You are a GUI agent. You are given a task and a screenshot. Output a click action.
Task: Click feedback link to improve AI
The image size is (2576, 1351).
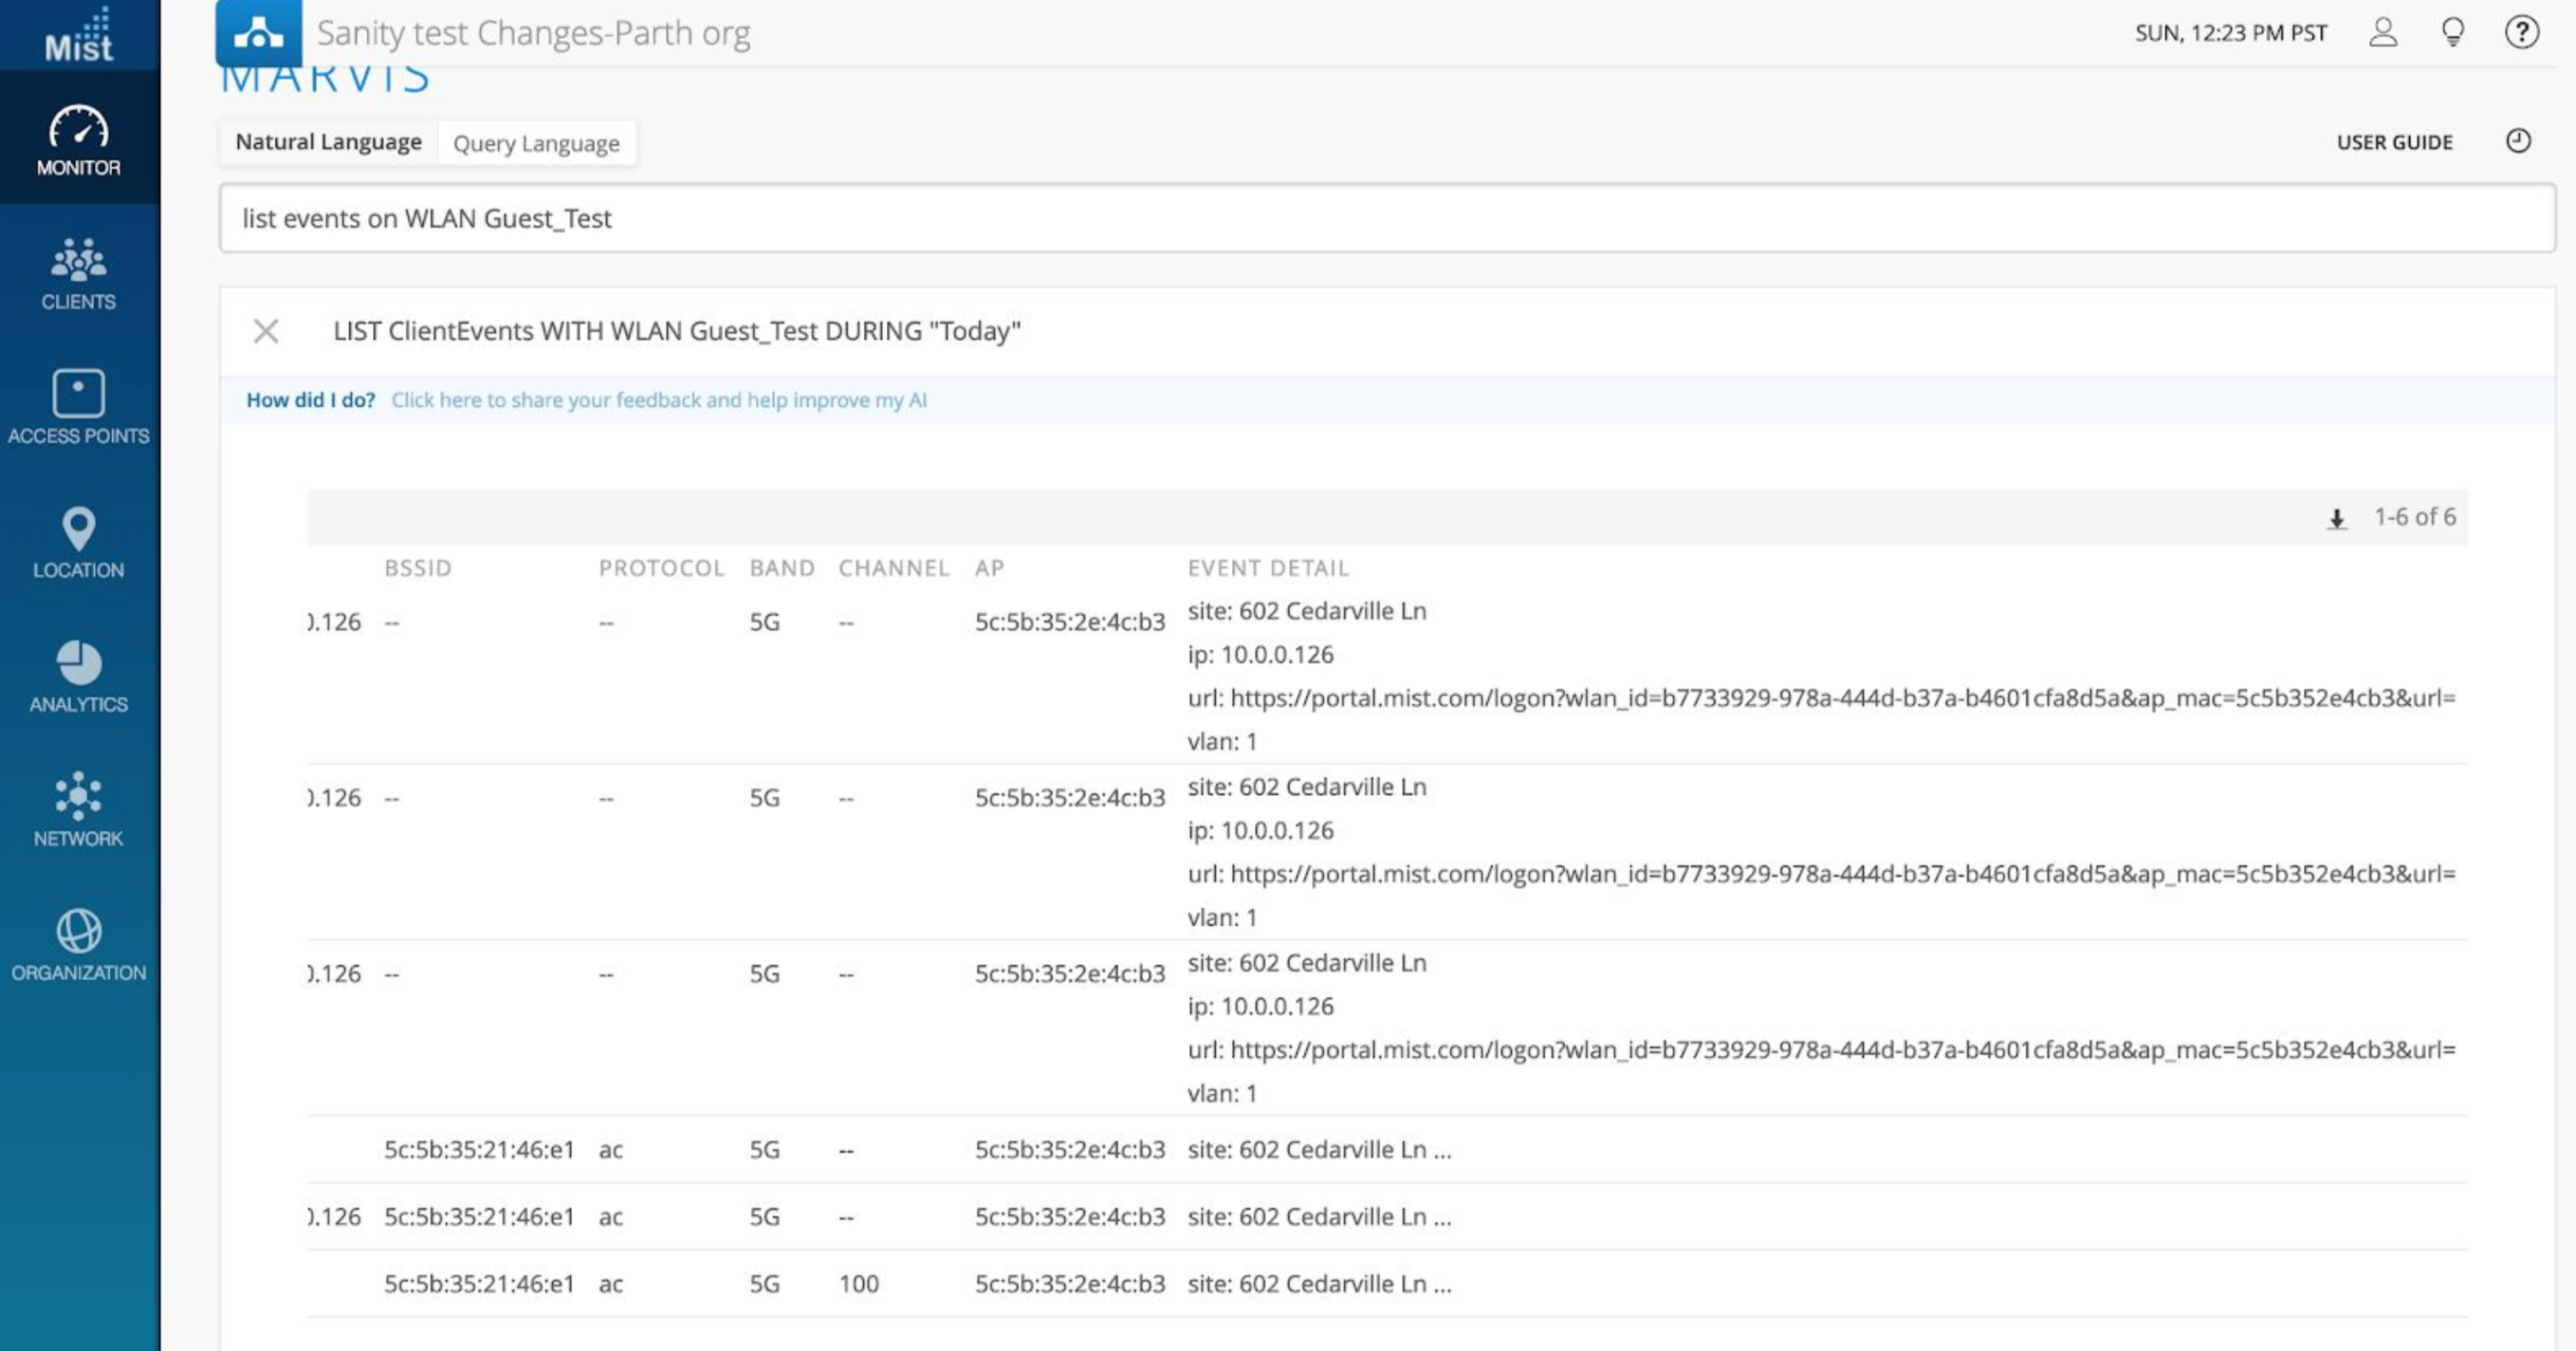(658, 400)
